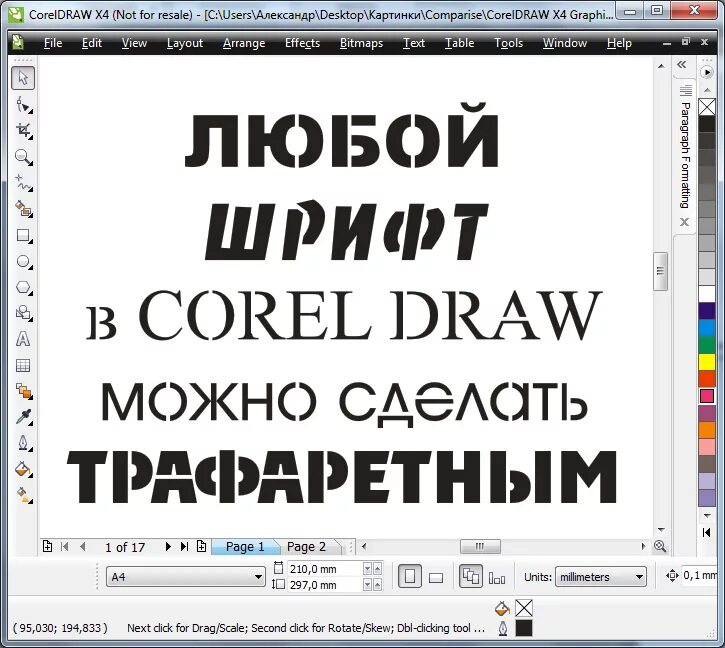Image resolution: width=725 pixels, height=648 pixels.
Task: Open the Table menu
Action: [460, 43]
